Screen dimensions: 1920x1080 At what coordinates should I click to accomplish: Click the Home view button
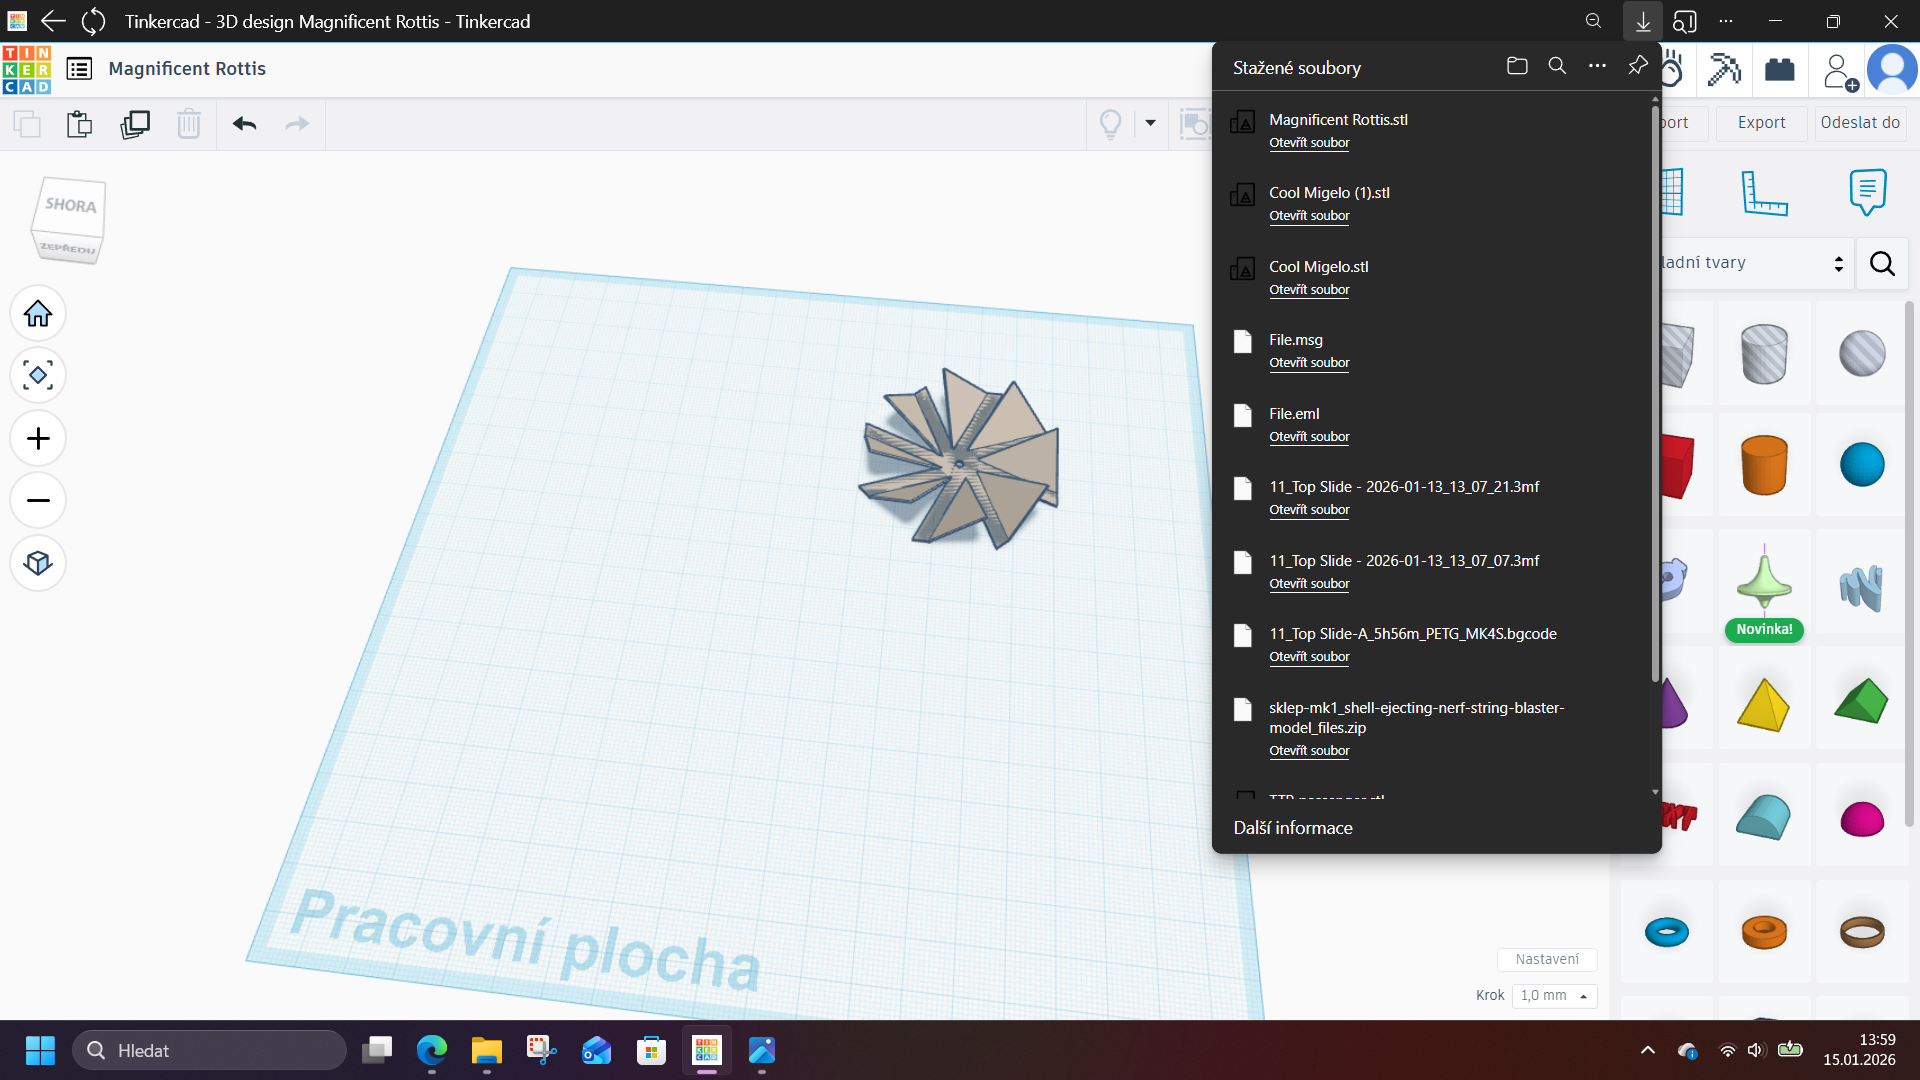tap(38, 314)
